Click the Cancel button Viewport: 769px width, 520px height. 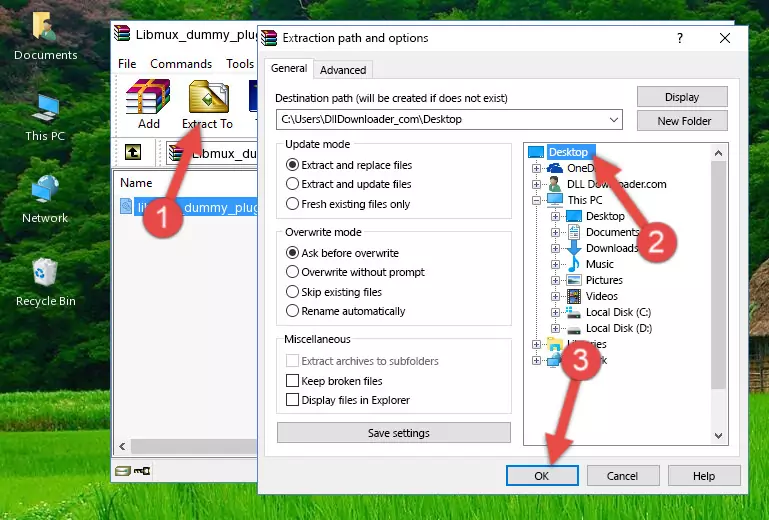[623, 476]
